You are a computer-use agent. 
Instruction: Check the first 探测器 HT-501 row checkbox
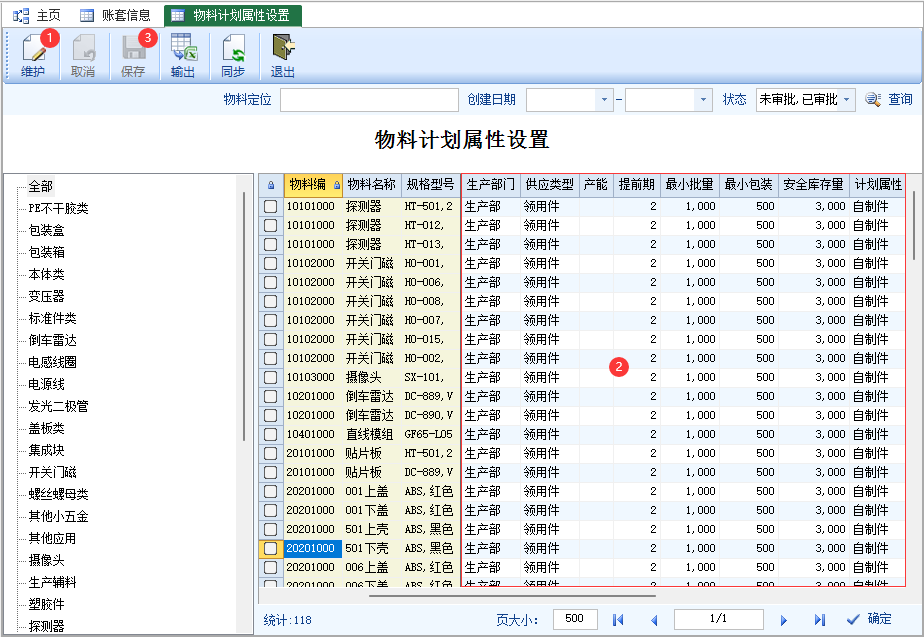tap(270, 206)
